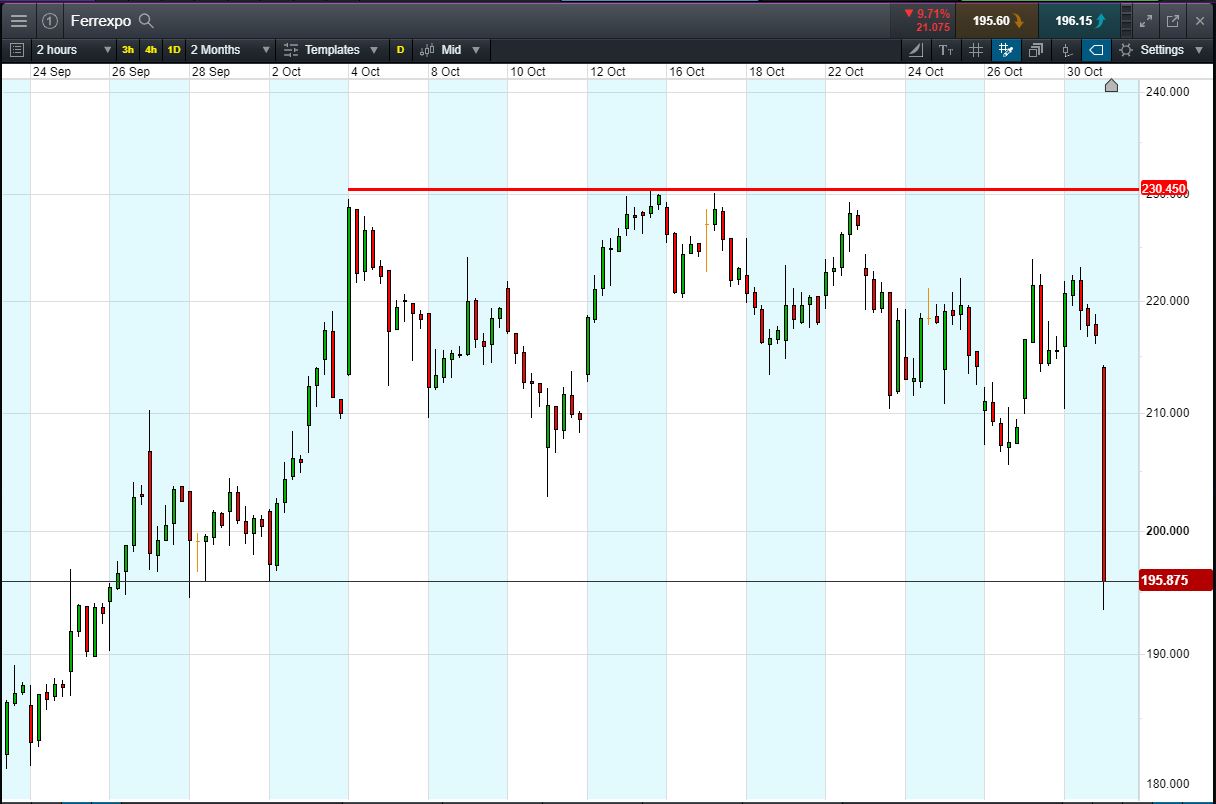Screen dimensions: 1216x804
Task: Toggle the price label tag button
Action: coord(1096,50)
